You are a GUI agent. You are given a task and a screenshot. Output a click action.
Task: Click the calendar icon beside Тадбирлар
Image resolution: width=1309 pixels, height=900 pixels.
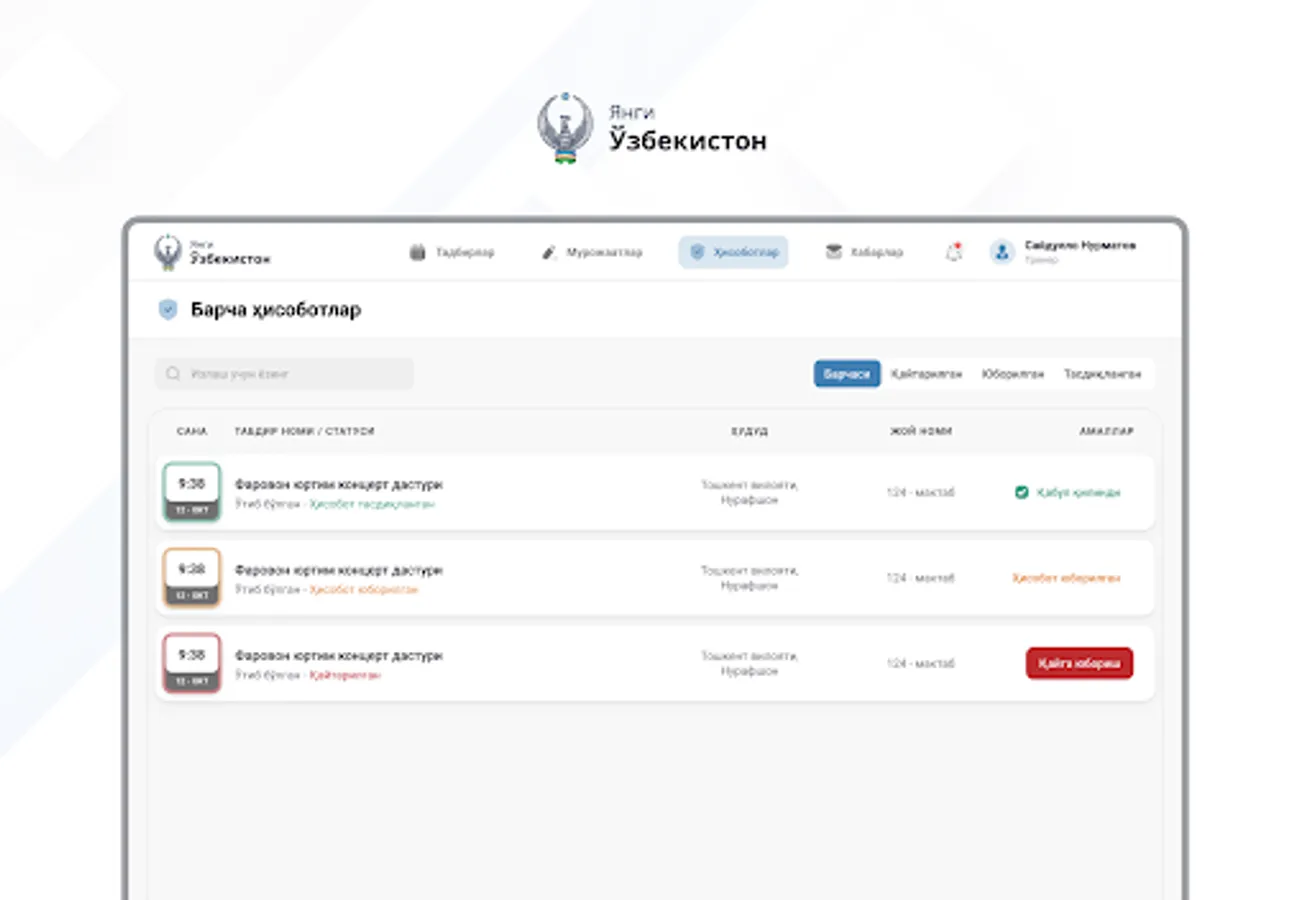(x=418, y=252)
